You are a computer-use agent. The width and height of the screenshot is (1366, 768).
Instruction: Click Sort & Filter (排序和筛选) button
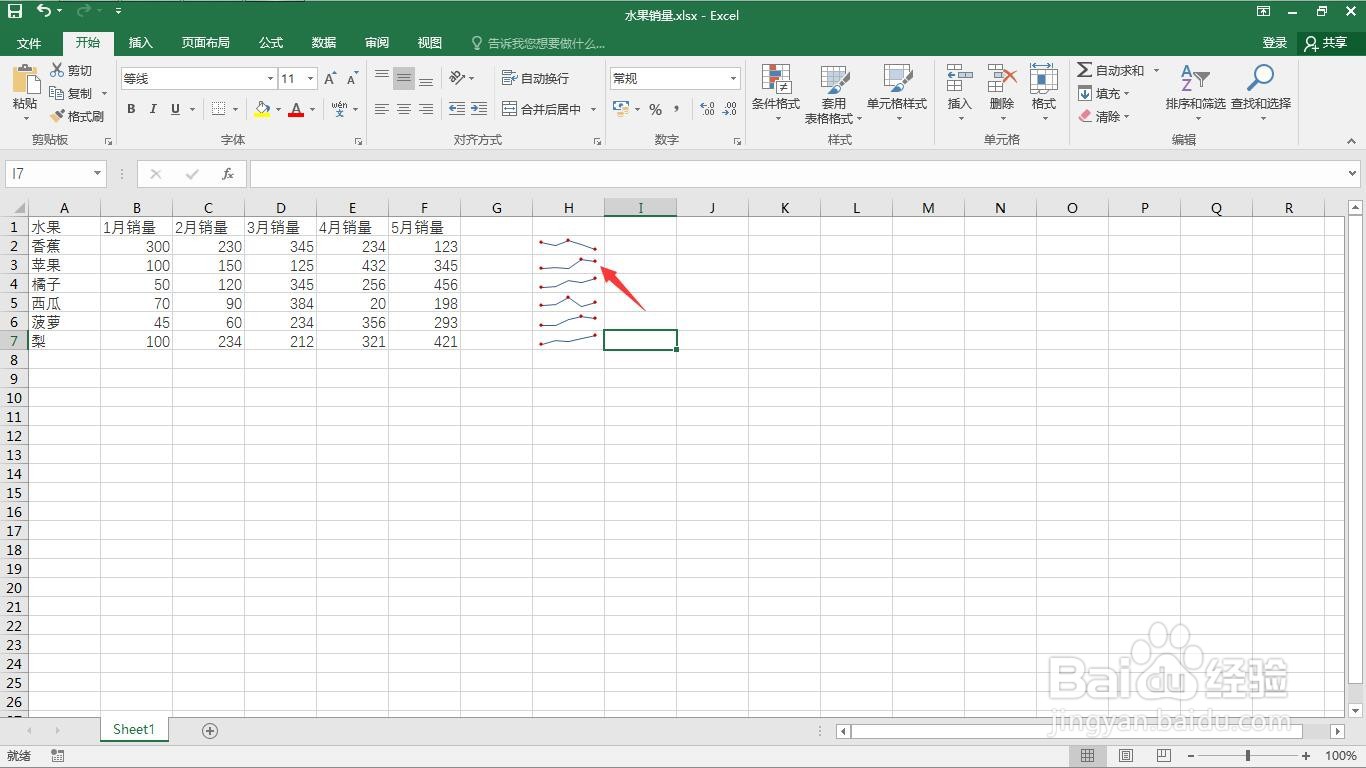1195,90
